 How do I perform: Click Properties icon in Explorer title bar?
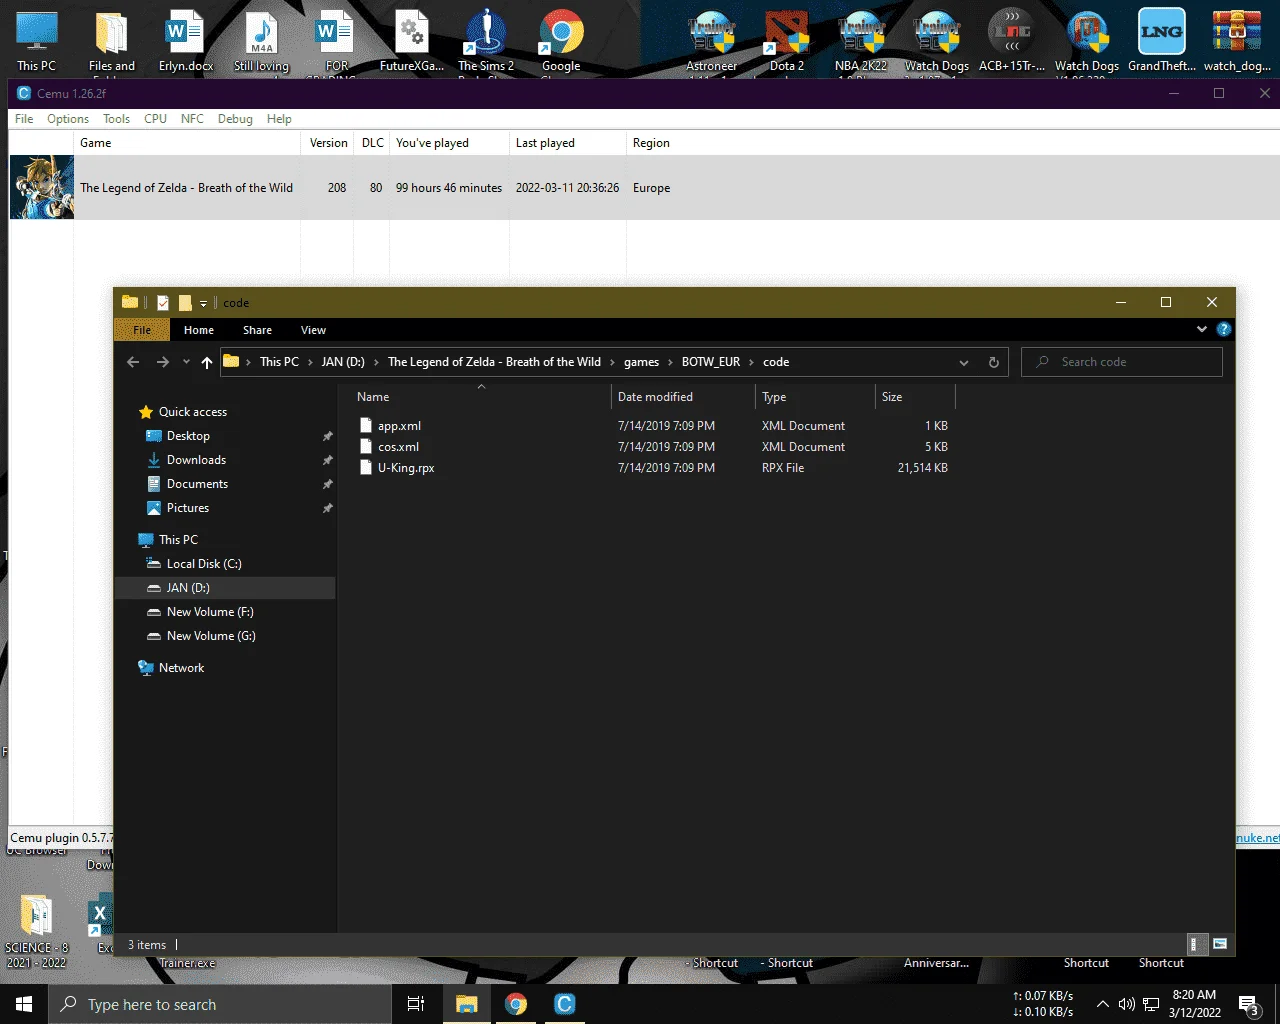pos(163,302)
